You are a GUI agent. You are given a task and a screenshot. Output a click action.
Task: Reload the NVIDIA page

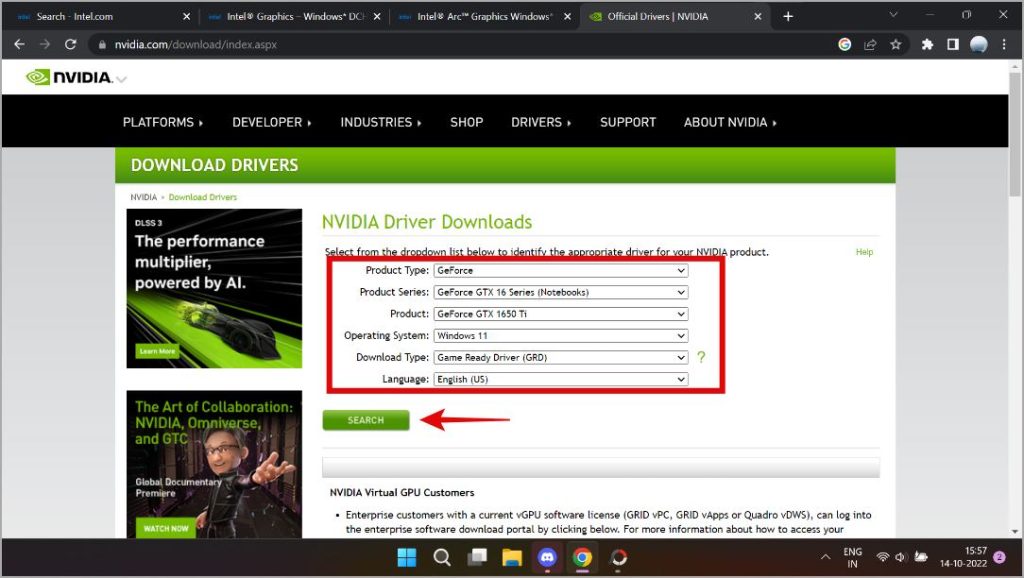(71, 44)
